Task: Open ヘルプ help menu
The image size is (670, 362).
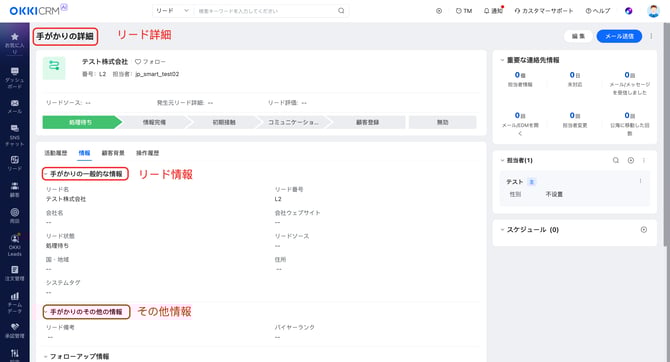Action: click(598, 11)
